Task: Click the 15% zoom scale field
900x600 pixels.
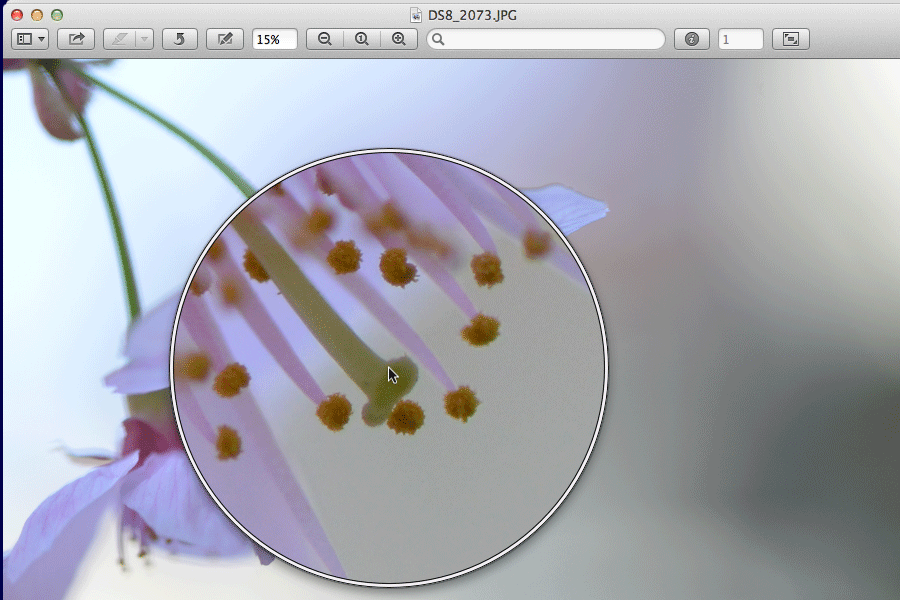Action: pos(275,39)
